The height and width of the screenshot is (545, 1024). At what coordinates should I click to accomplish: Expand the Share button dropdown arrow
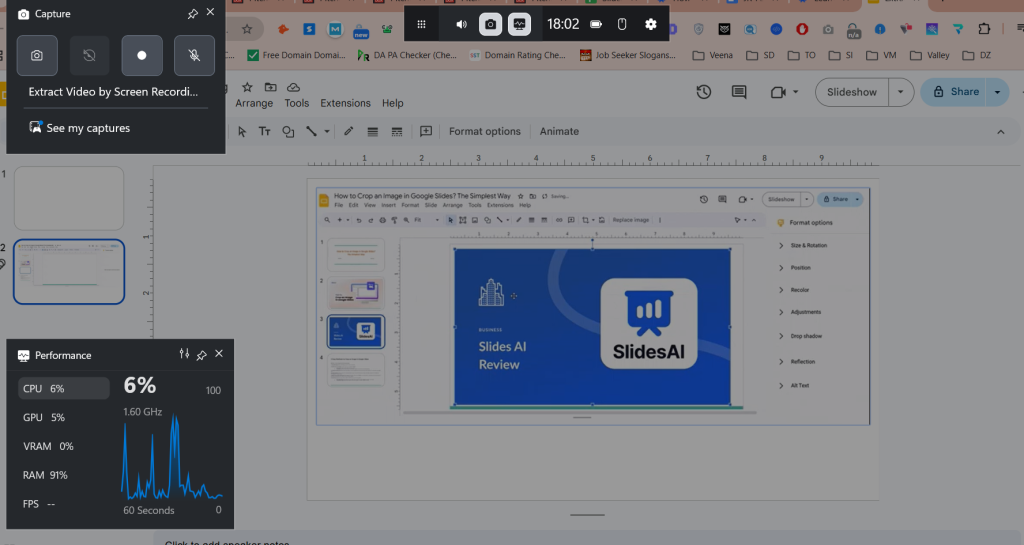point(997,92)
